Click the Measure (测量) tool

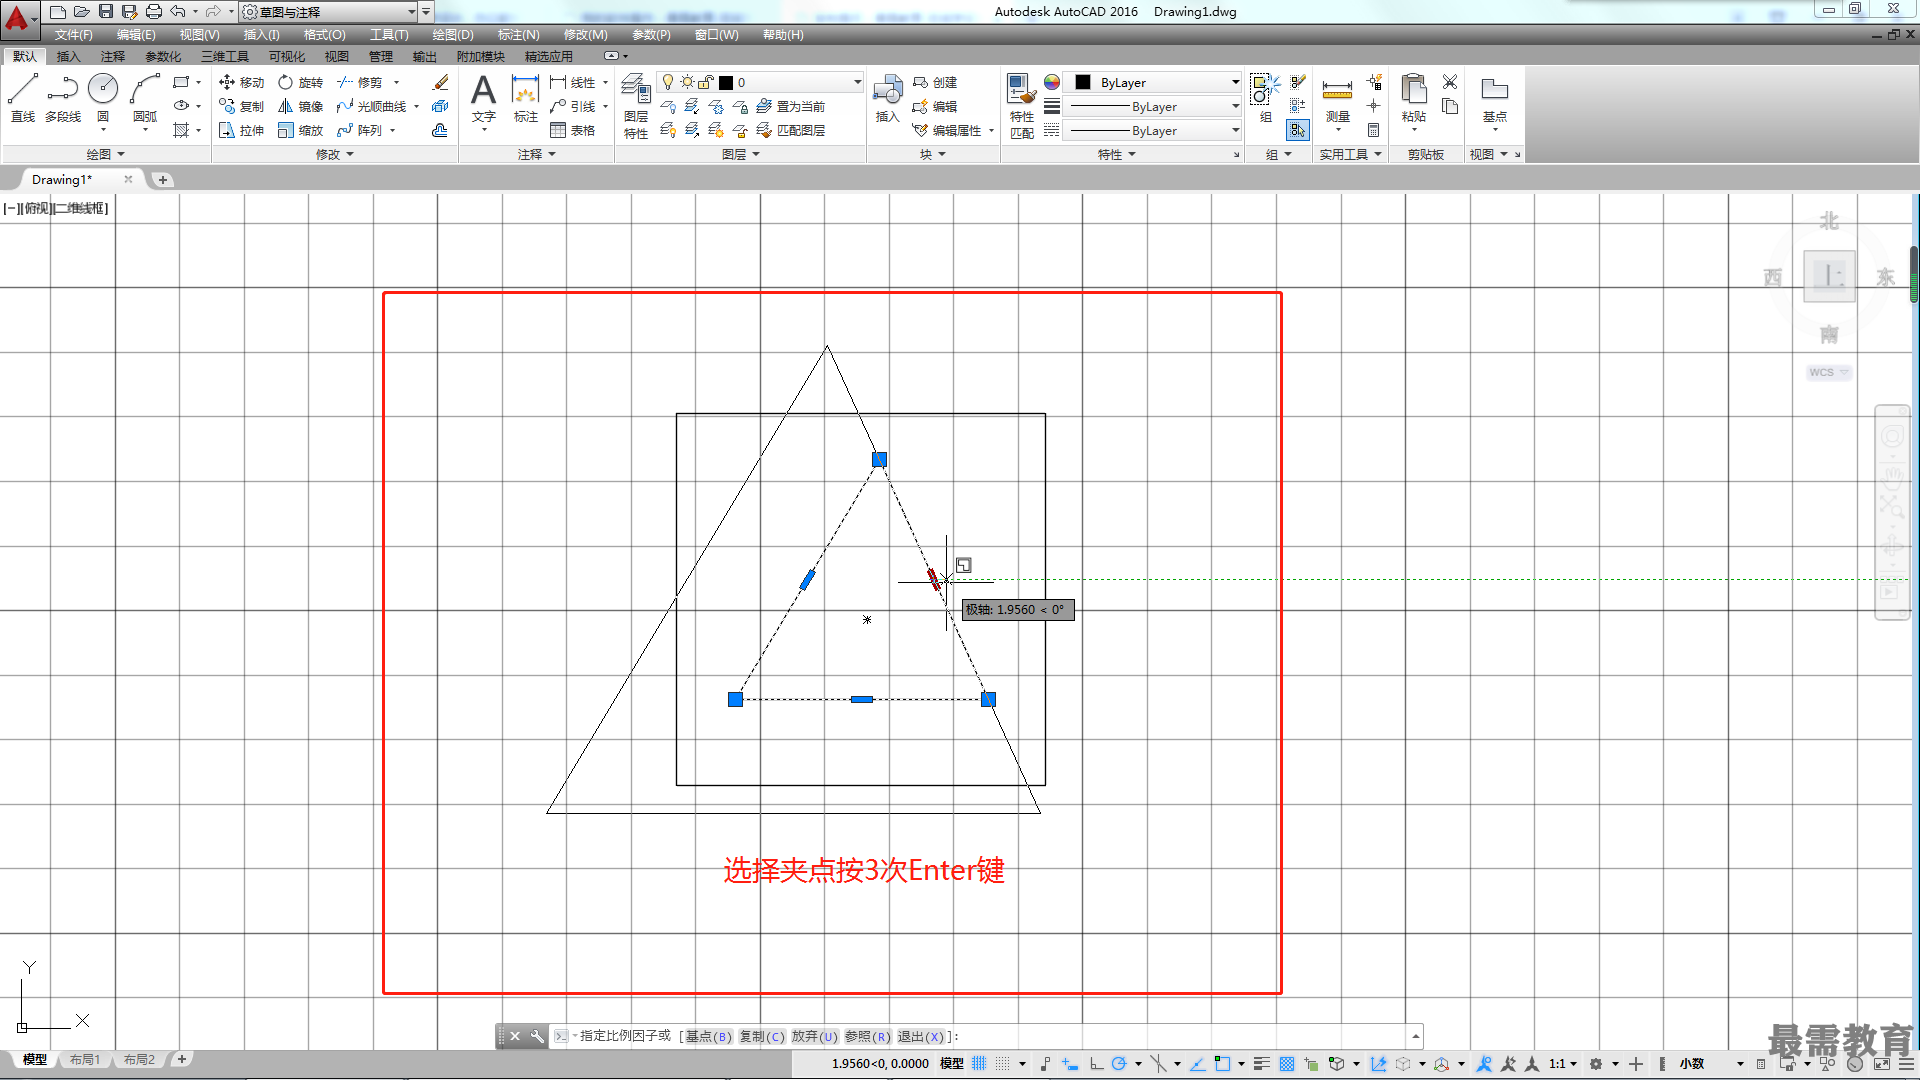point(1337,100)
